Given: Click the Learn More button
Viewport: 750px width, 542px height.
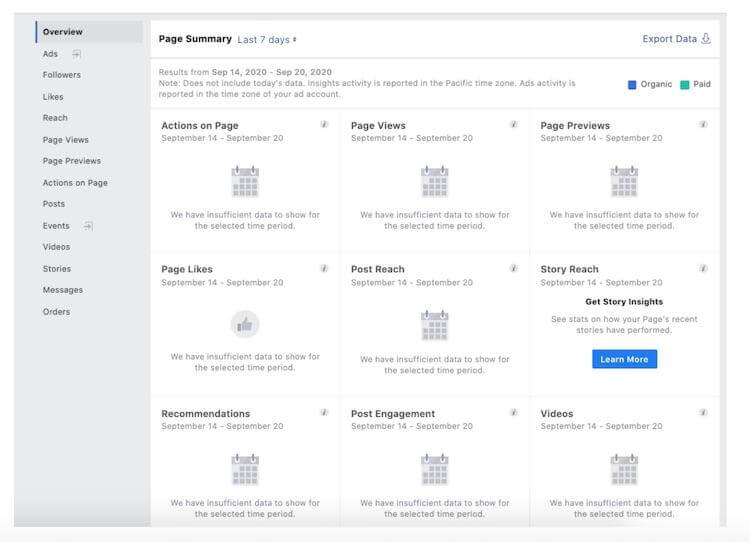Looking at the screenshot, I should pos(624,359).
